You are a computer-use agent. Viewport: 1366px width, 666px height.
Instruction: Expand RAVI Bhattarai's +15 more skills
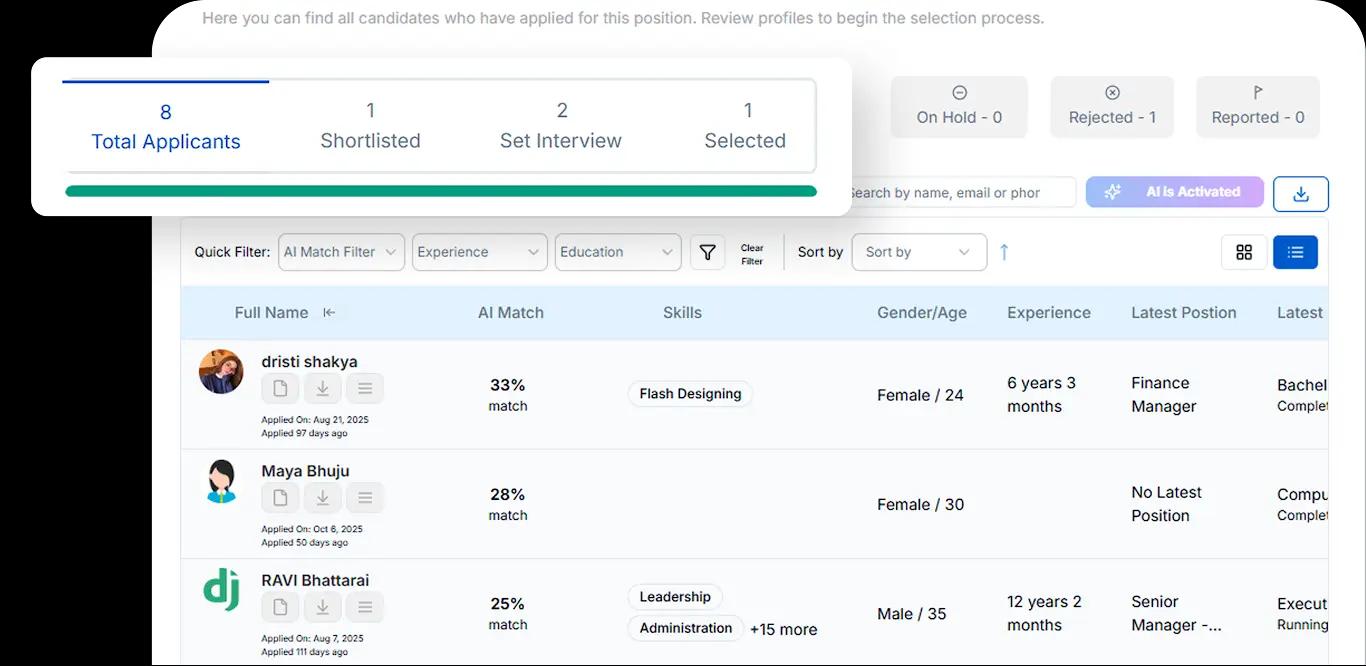783,629
